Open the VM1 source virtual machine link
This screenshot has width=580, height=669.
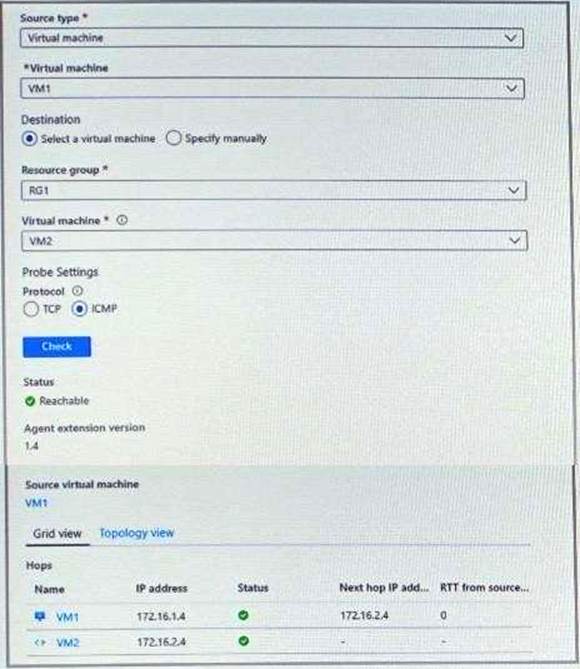pos(36,503)
